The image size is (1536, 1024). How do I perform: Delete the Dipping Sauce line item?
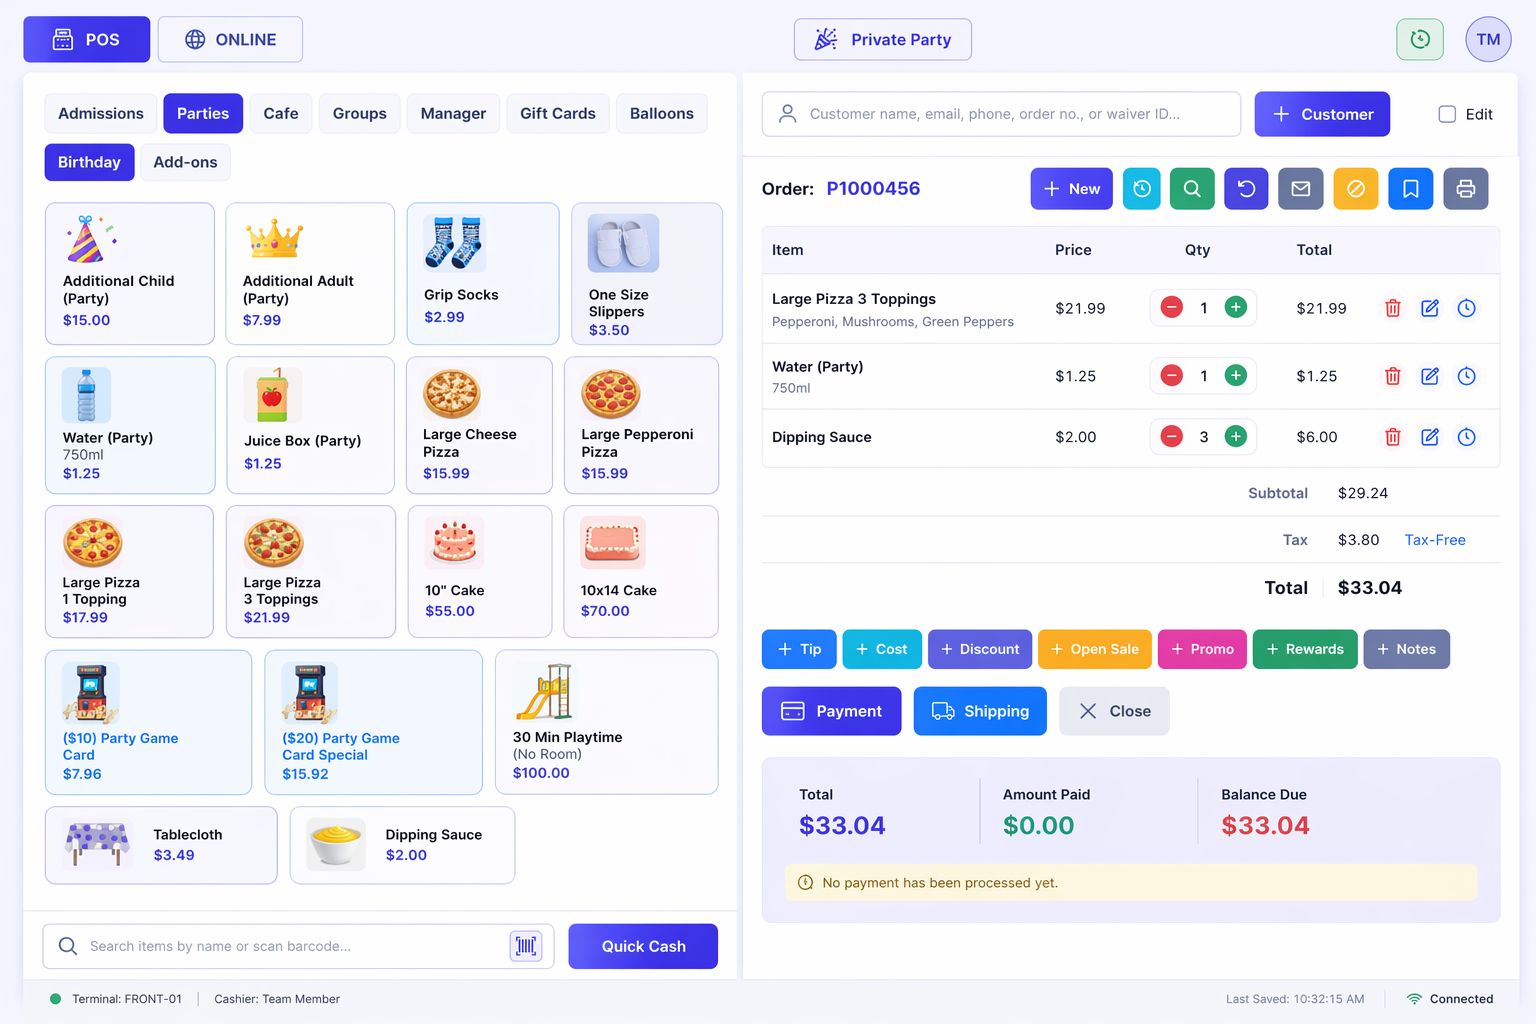tap(1393, 437)
